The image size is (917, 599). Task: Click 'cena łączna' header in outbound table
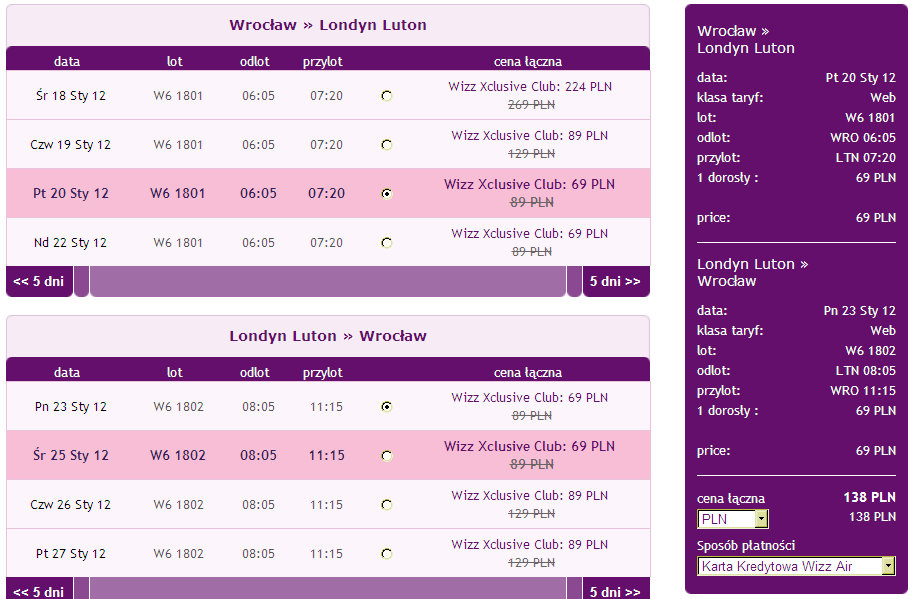(528, 61)
